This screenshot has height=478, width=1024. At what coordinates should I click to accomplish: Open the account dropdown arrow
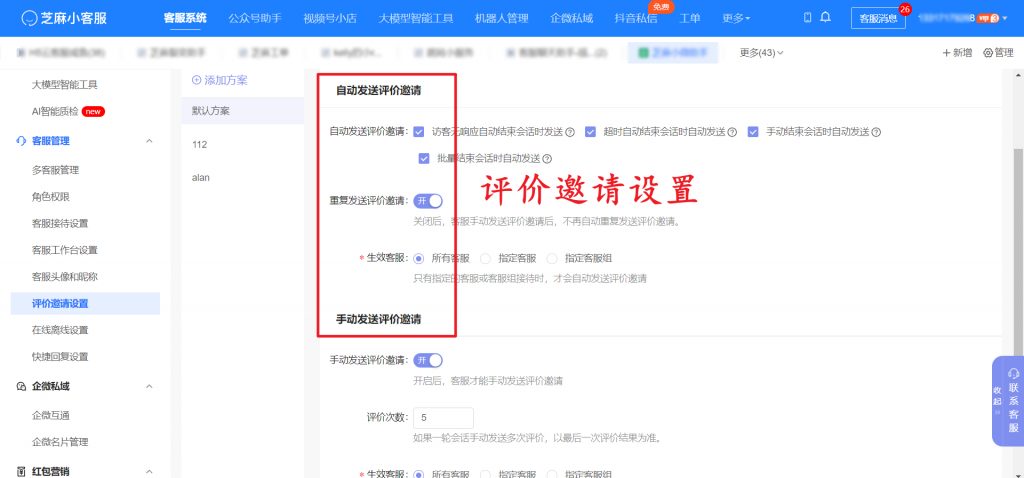pyautogui.click(x=1006, y=18)
